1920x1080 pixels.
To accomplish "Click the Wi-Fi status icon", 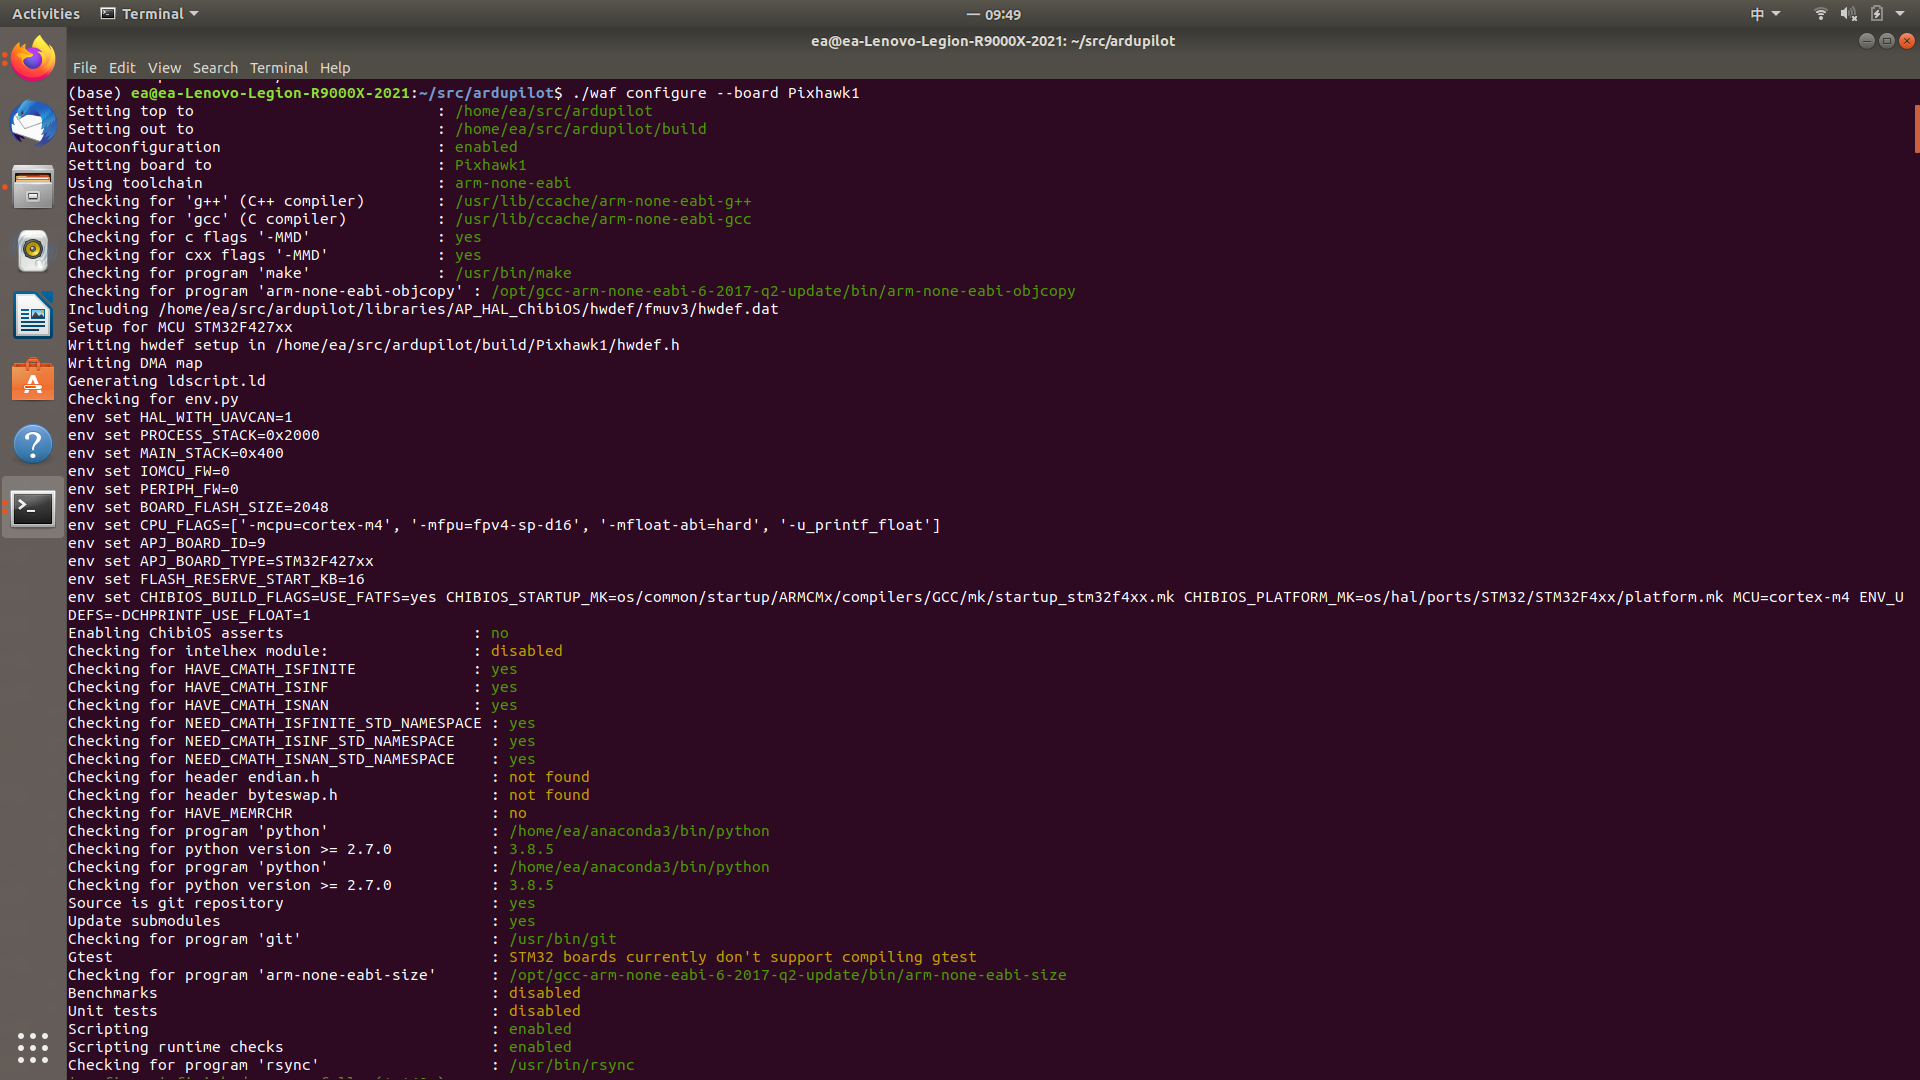I will click(x=1819, y=13).
